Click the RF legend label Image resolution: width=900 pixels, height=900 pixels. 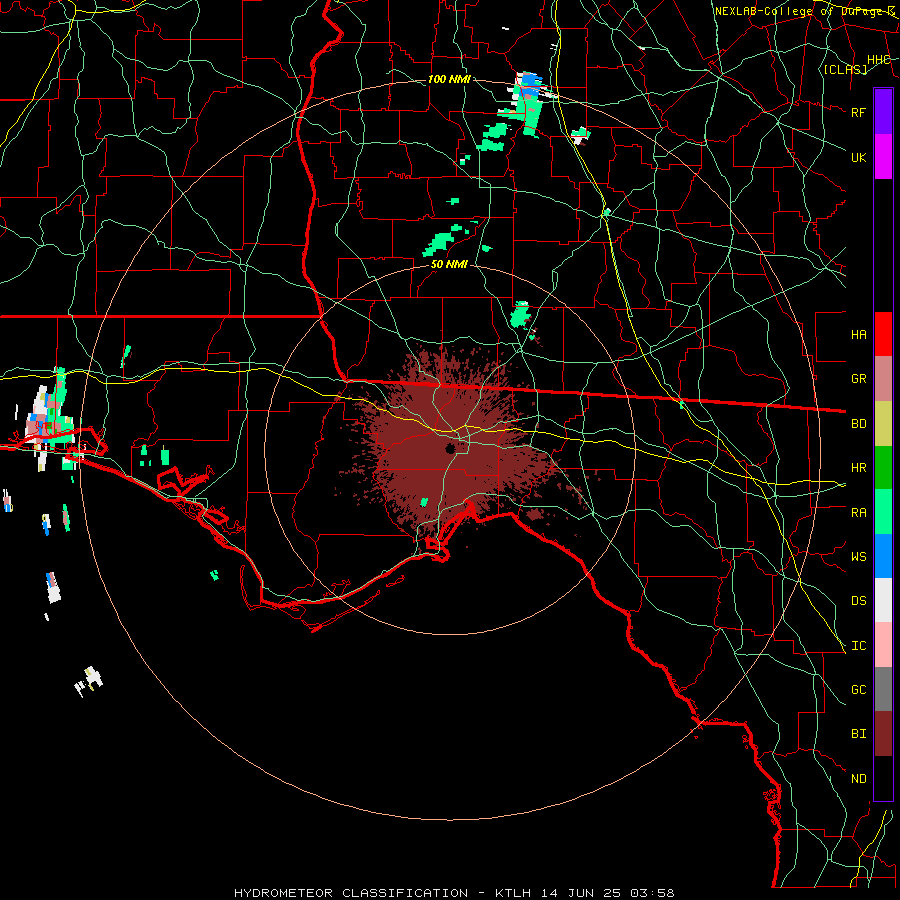tap(858, 112)
